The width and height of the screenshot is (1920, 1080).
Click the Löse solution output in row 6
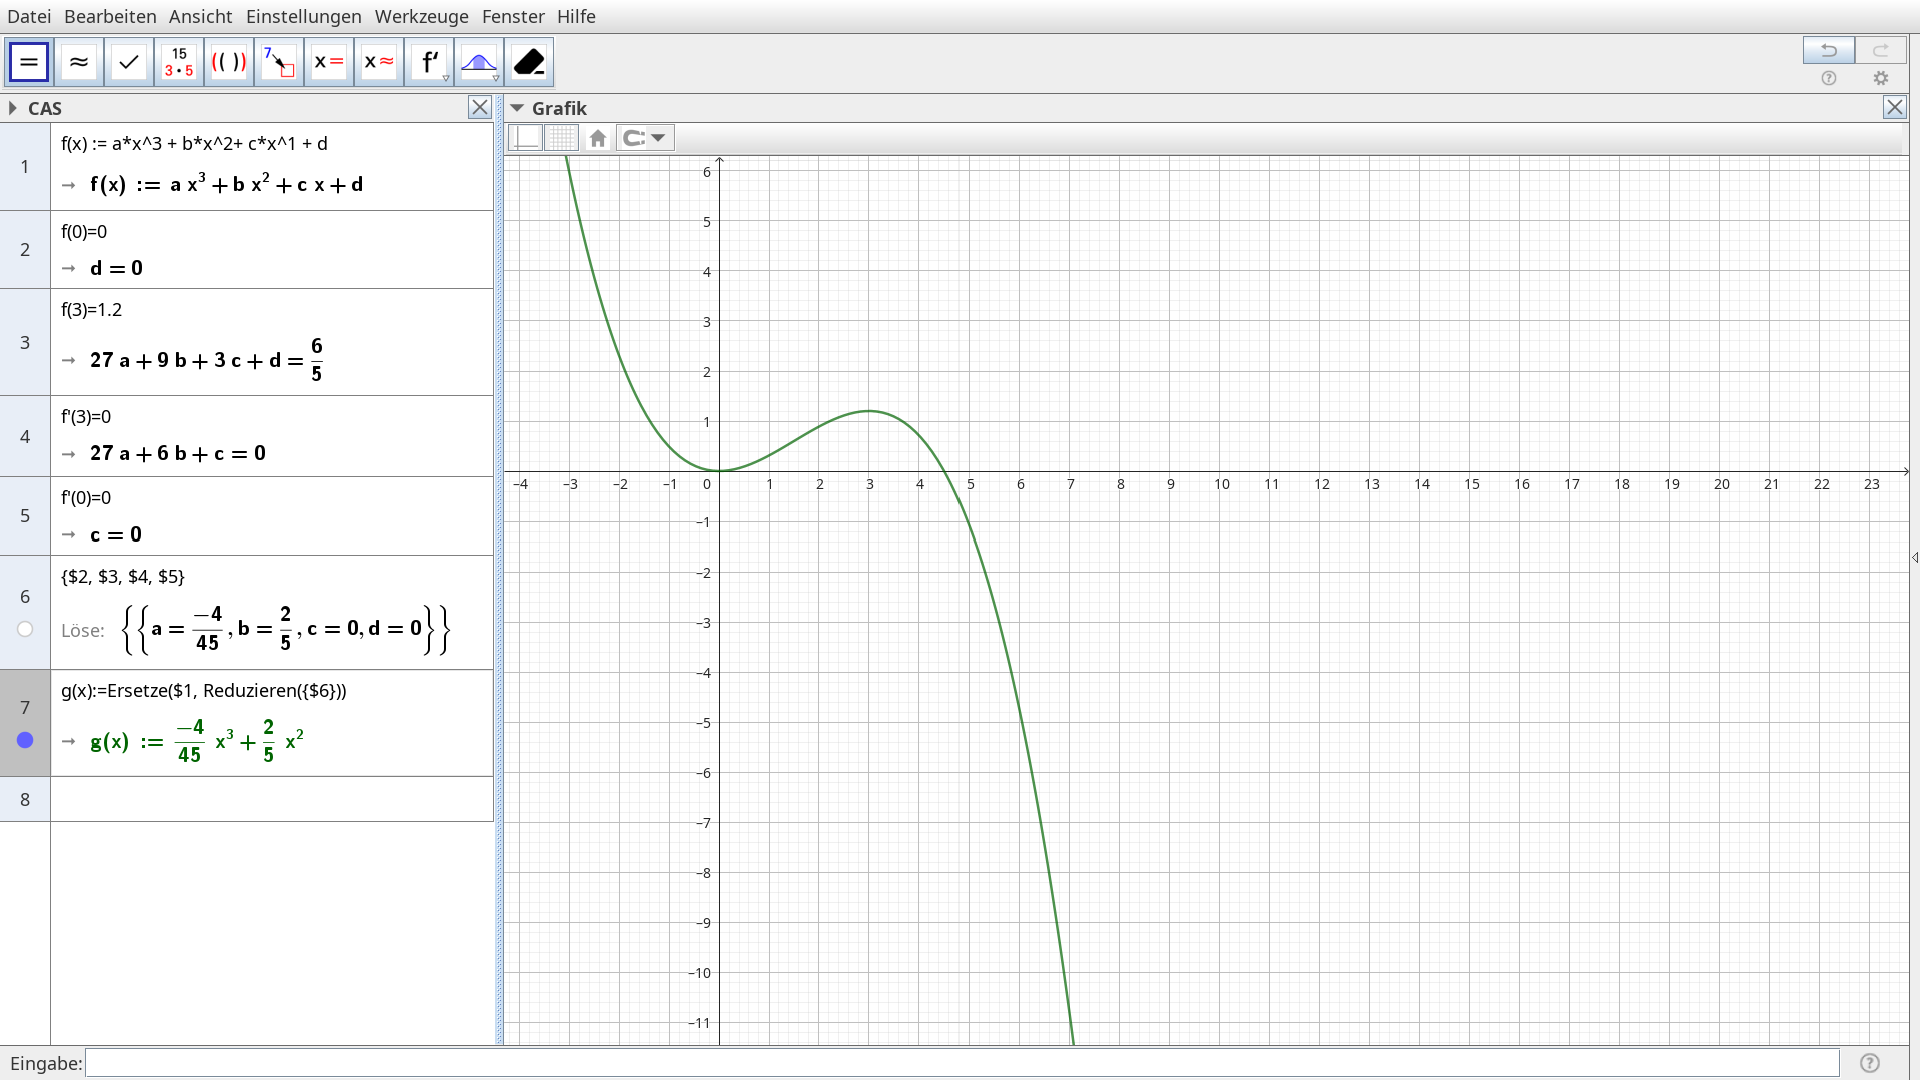pyautogui.click(x=286, y=629)
